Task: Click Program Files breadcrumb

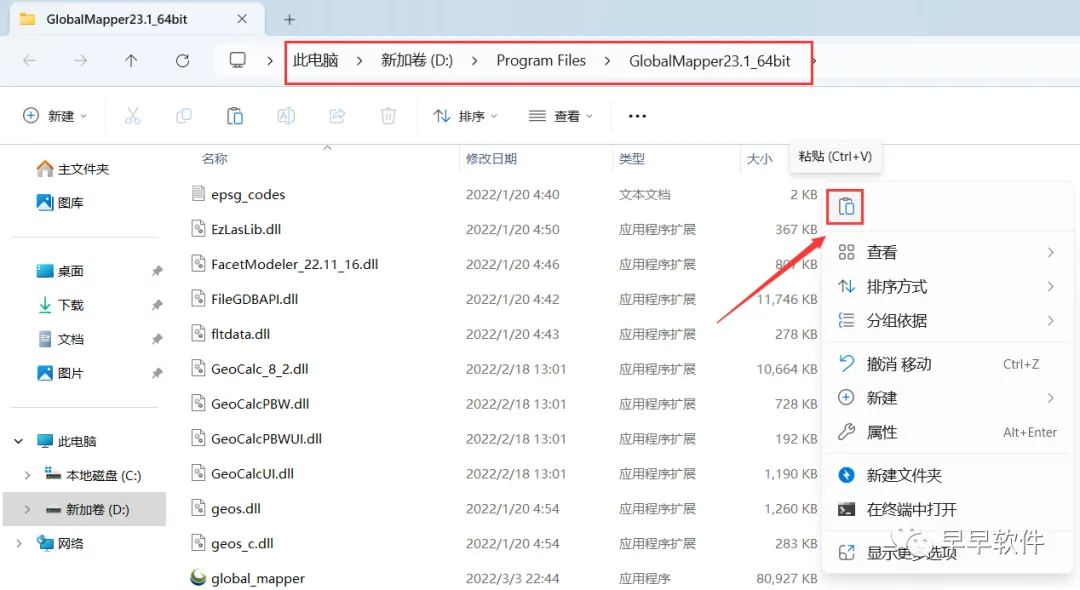Action: 541,61
